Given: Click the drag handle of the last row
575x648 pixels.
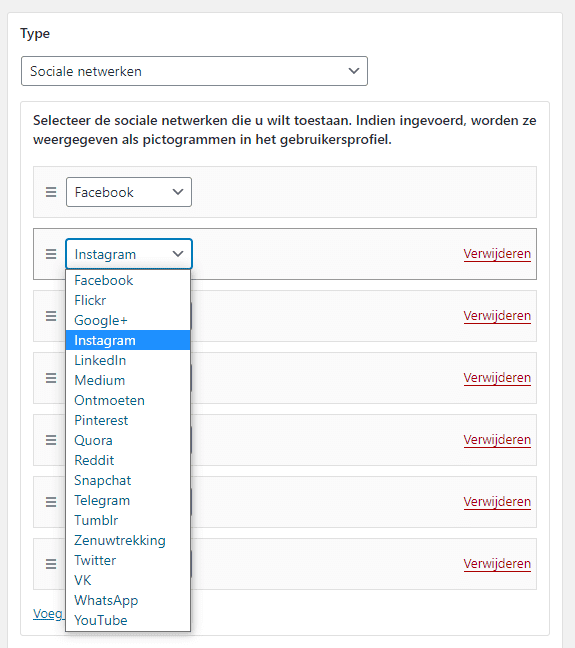Looking at the screenshot, I should tap(51, 564).
